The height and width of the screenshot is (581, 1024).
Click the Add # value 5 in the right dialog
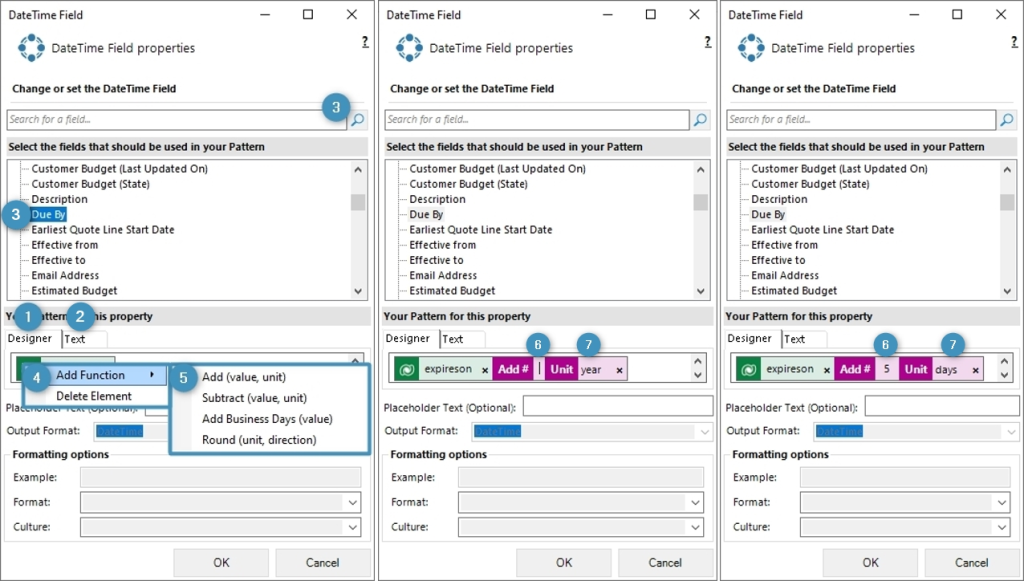pos(887,369)
